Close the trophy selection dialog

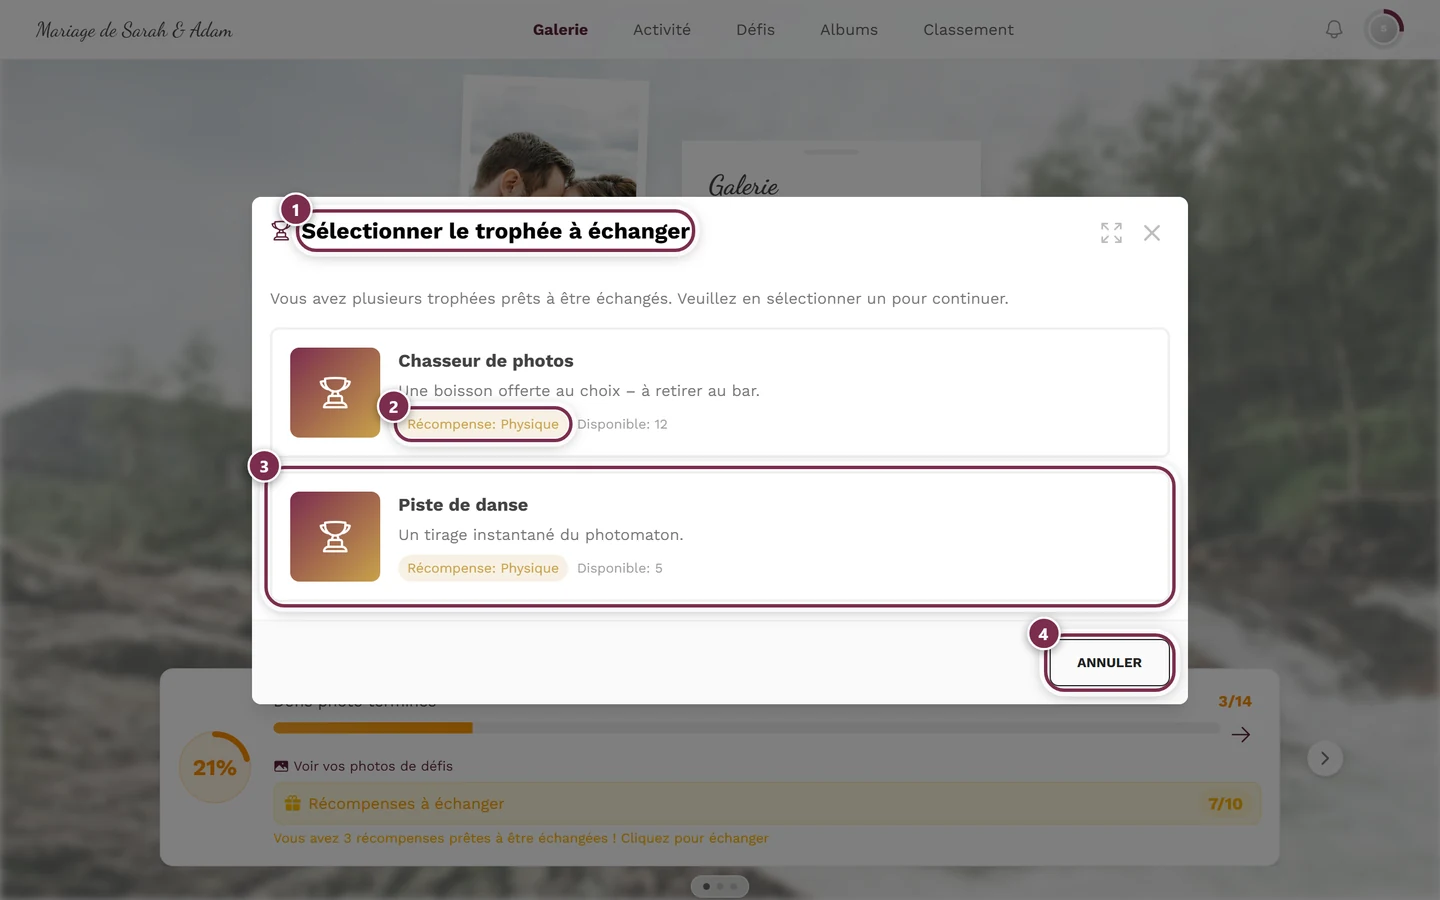click(1152, 233)
